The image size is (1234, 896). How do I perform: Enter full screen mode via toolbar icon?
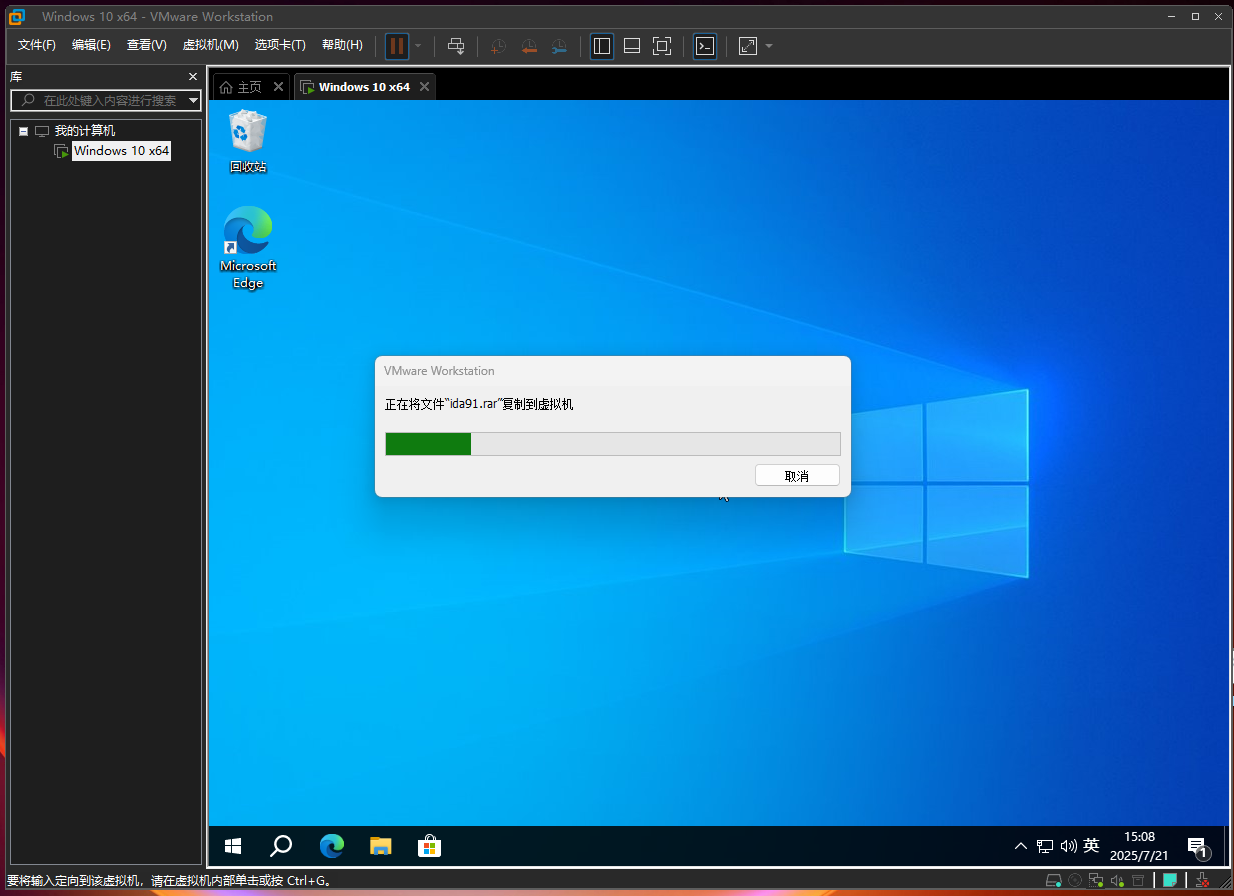point(662,46)
